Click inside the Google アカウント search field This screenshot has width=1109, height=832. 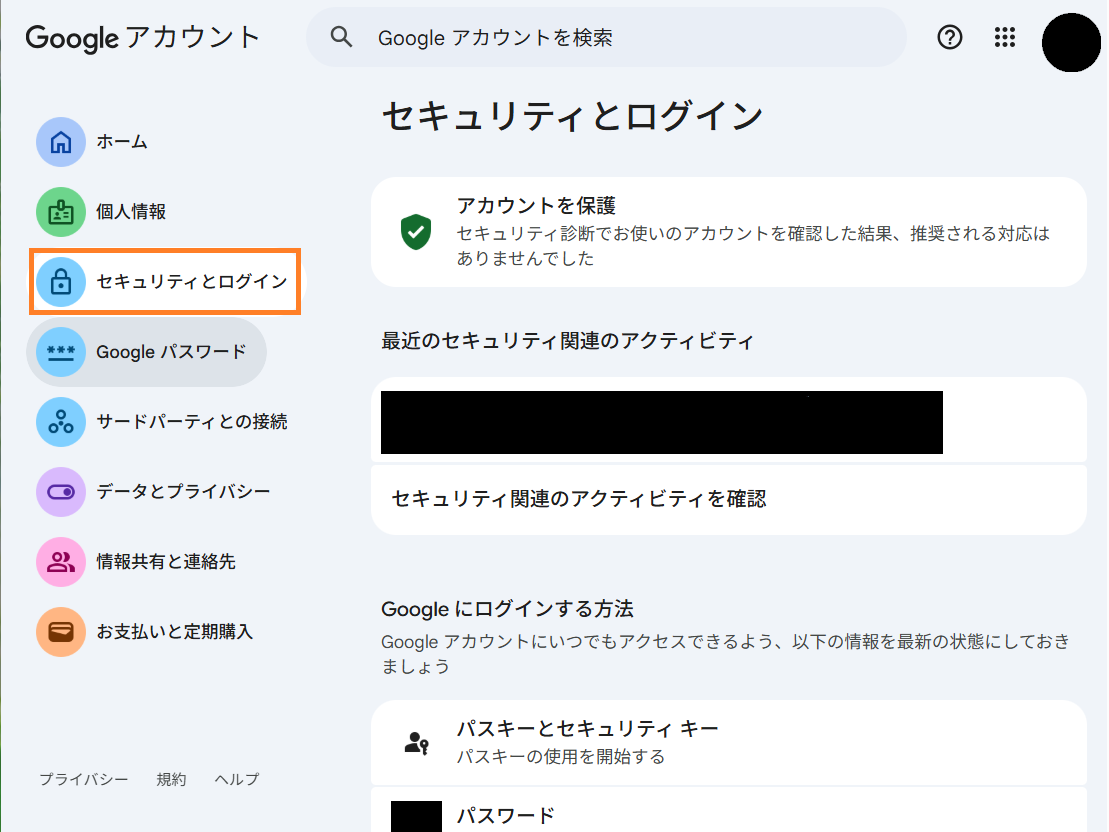click(600, 37)
